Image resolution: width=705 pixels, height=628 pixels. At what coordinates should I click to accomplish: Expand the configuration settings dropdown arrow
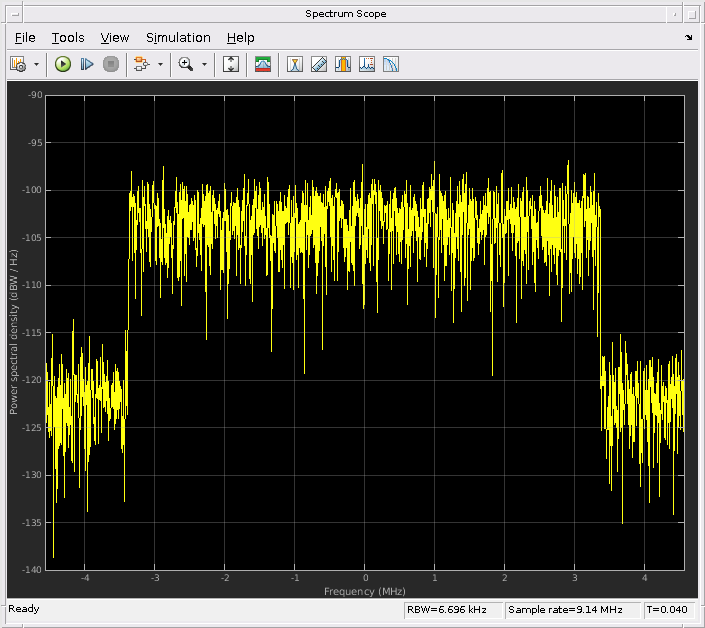[x=37, y=64]
